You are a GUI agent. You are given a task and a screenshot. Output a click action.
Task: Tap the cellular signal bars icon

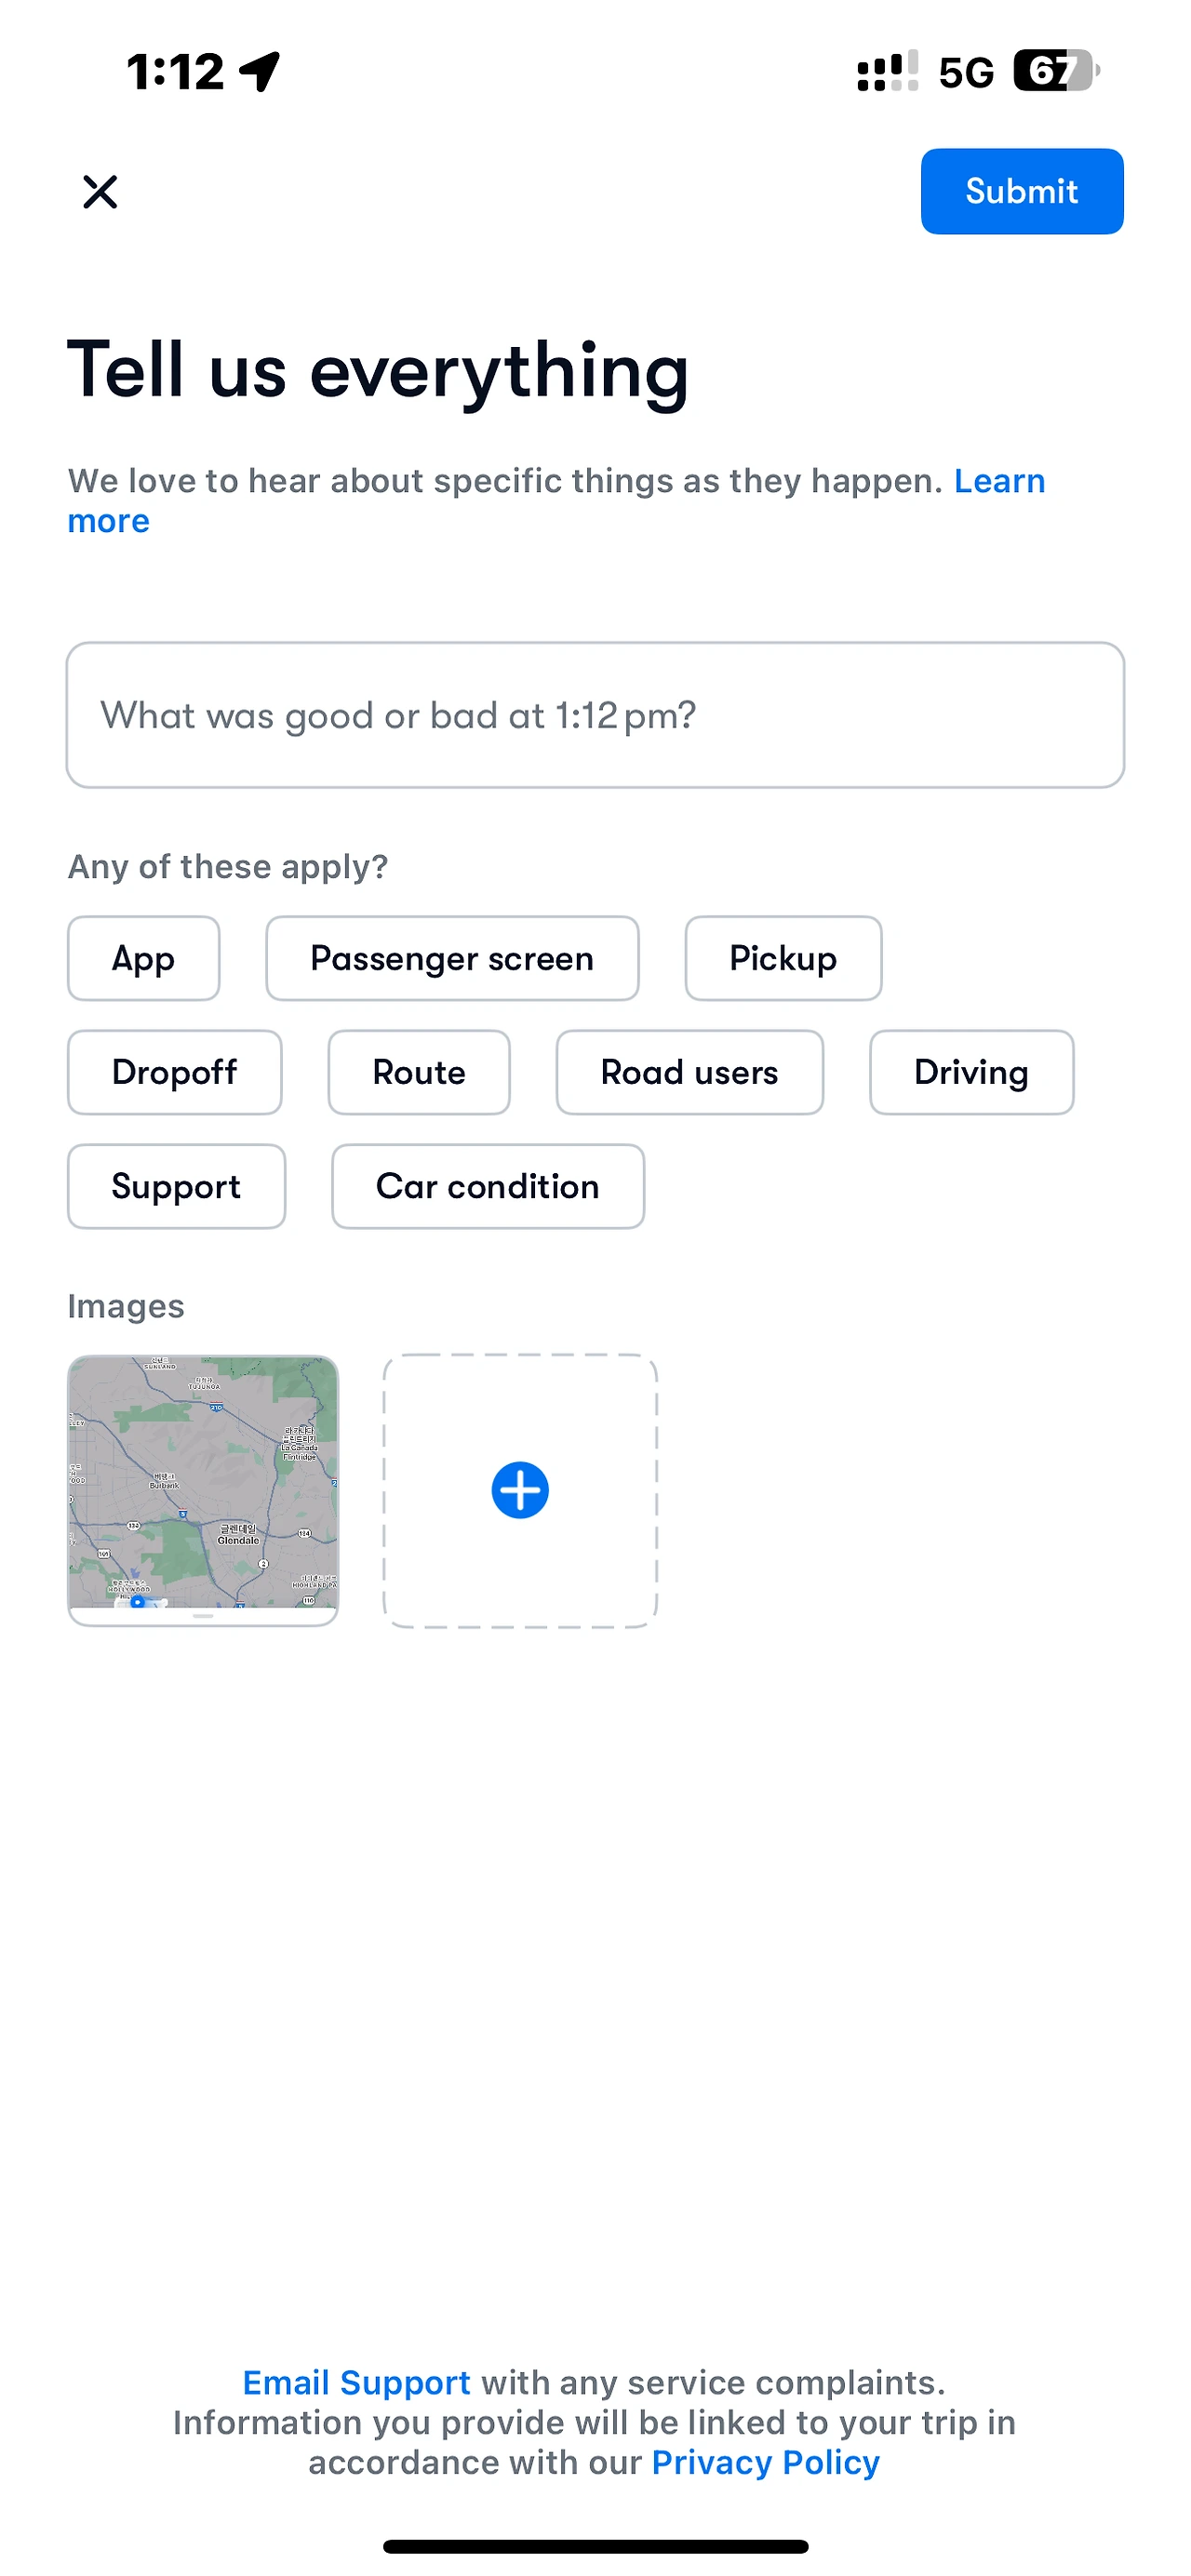coord(887,72)
